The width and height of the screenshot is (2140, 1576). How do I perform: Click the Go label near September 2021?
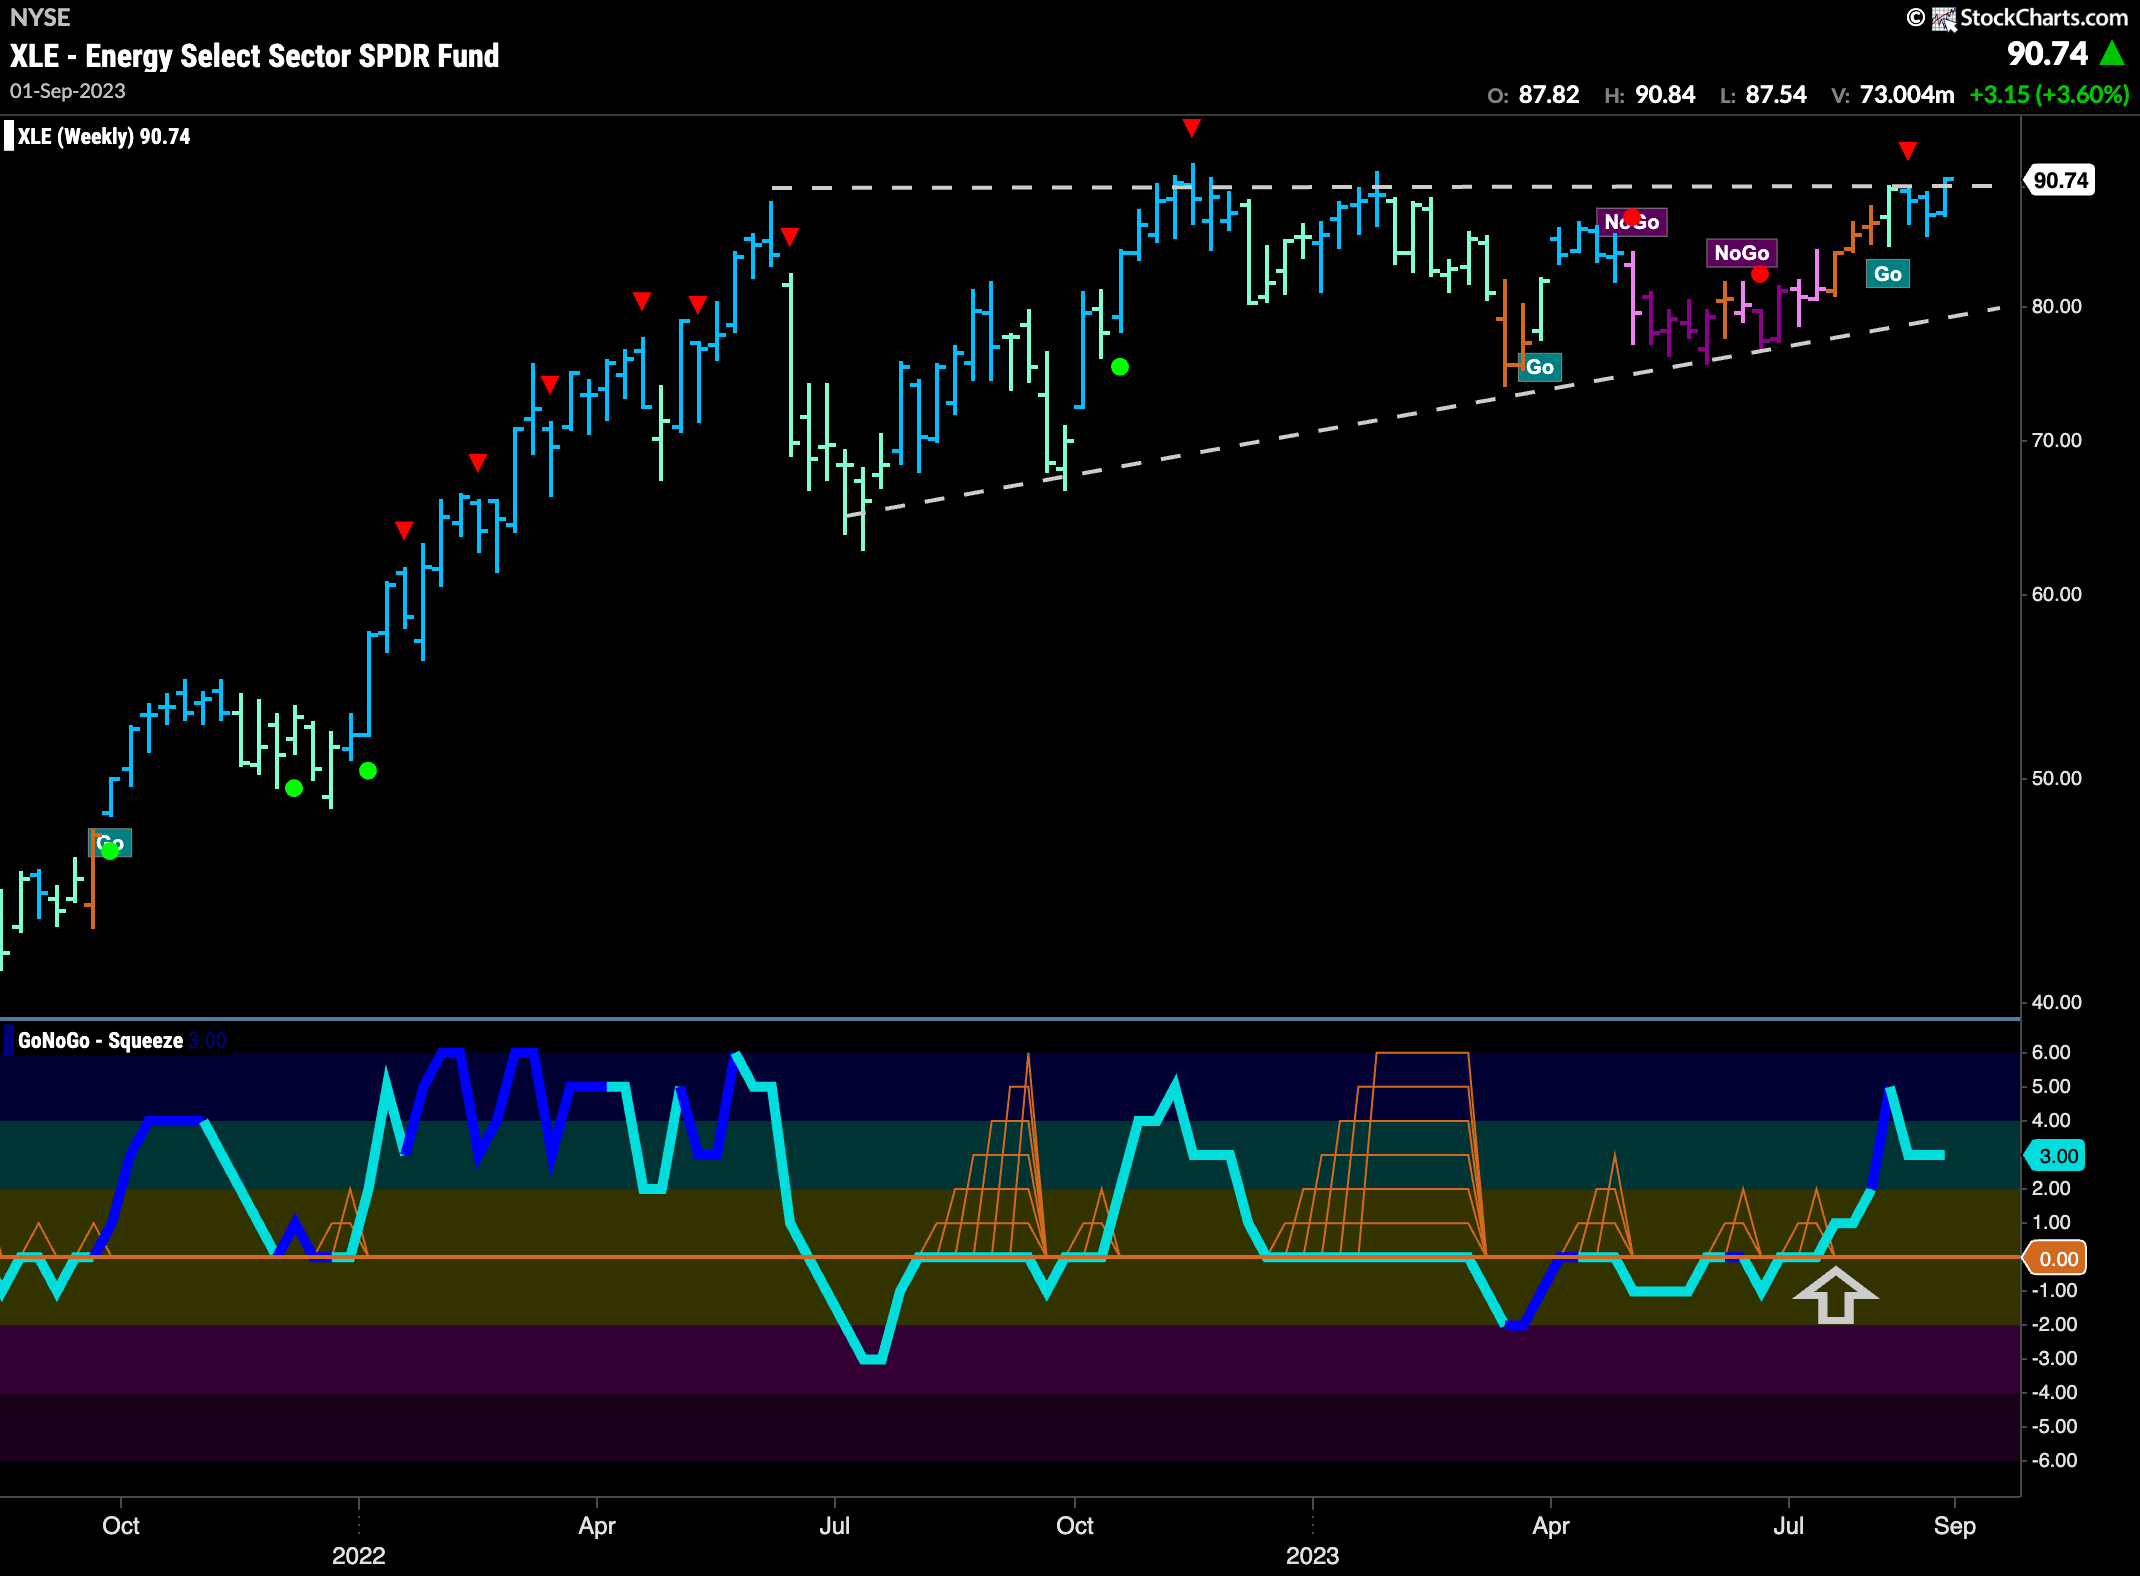point(110,843)
